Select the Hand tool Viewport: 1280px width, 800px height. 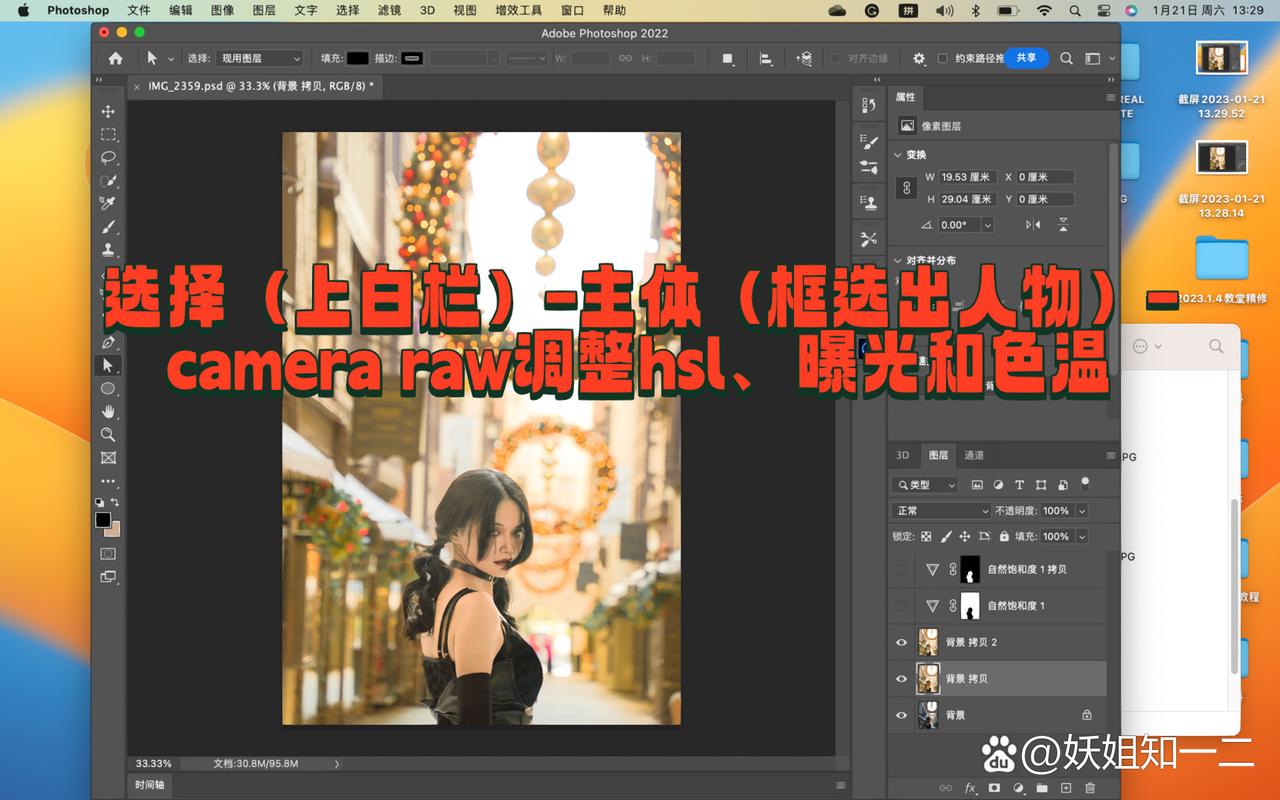[108, 410]
